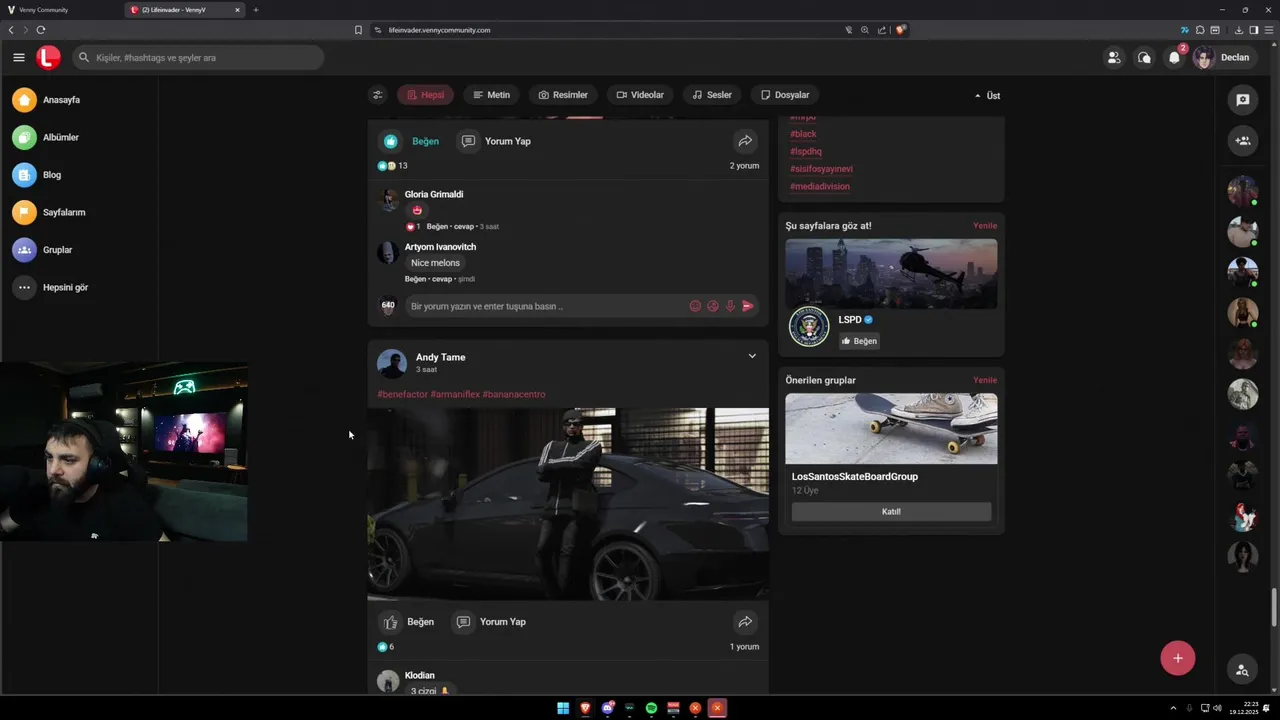Send the comment with the paper-plane icon
The width and height of the screenshot is (1280, 720).
[x=747, y=306]
